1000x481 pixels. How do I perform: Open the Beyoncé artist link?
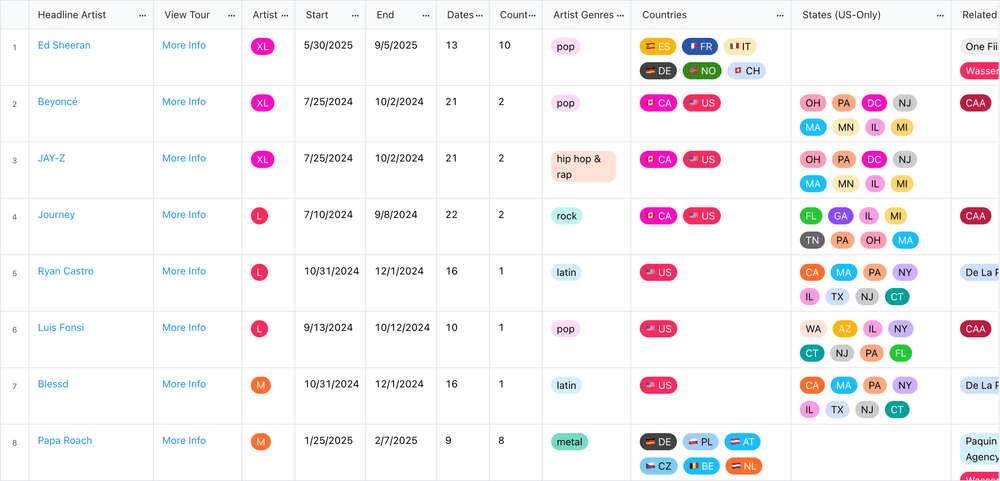(57, 101)
